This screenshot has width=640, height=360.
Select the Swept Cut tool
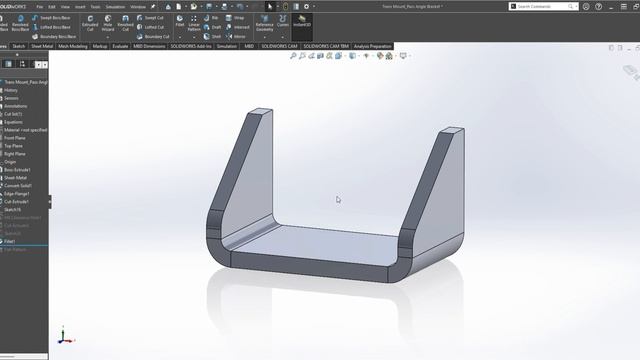(150, 18)
